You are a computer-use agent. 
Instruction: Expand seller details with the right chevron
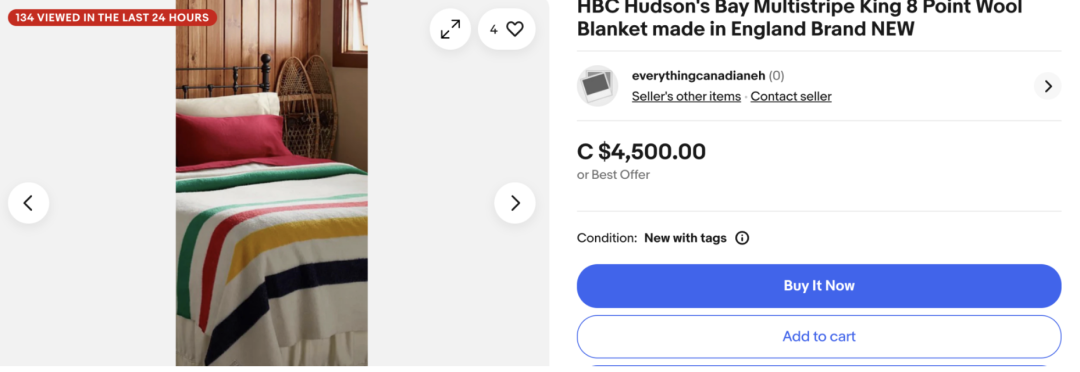pyautogui.click(x=1048, y=86)
